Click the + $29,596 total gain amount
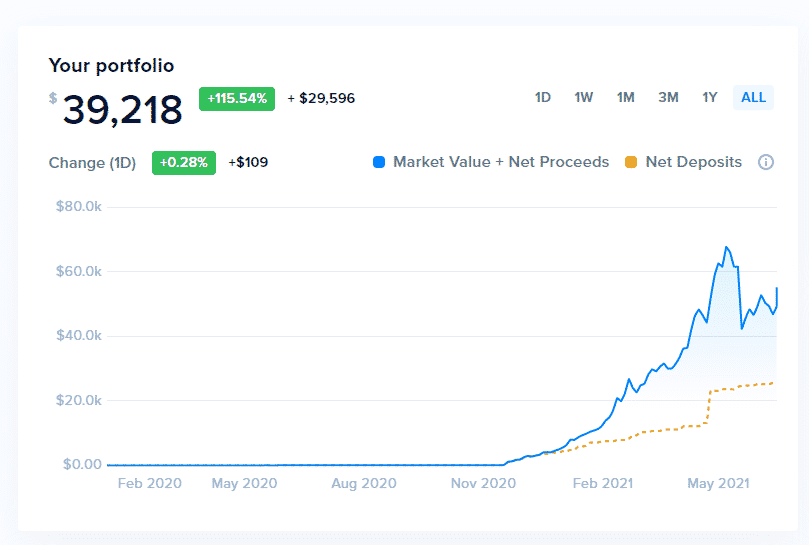Viewport: 809px width, 545px height. click(321, 98)
